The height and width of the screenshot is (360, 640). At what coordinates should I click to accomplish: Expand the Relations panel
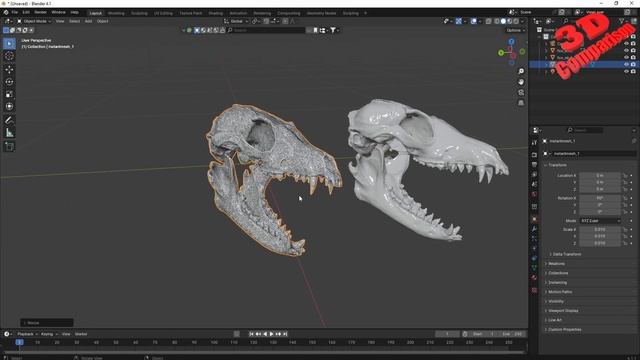point(556,264)
